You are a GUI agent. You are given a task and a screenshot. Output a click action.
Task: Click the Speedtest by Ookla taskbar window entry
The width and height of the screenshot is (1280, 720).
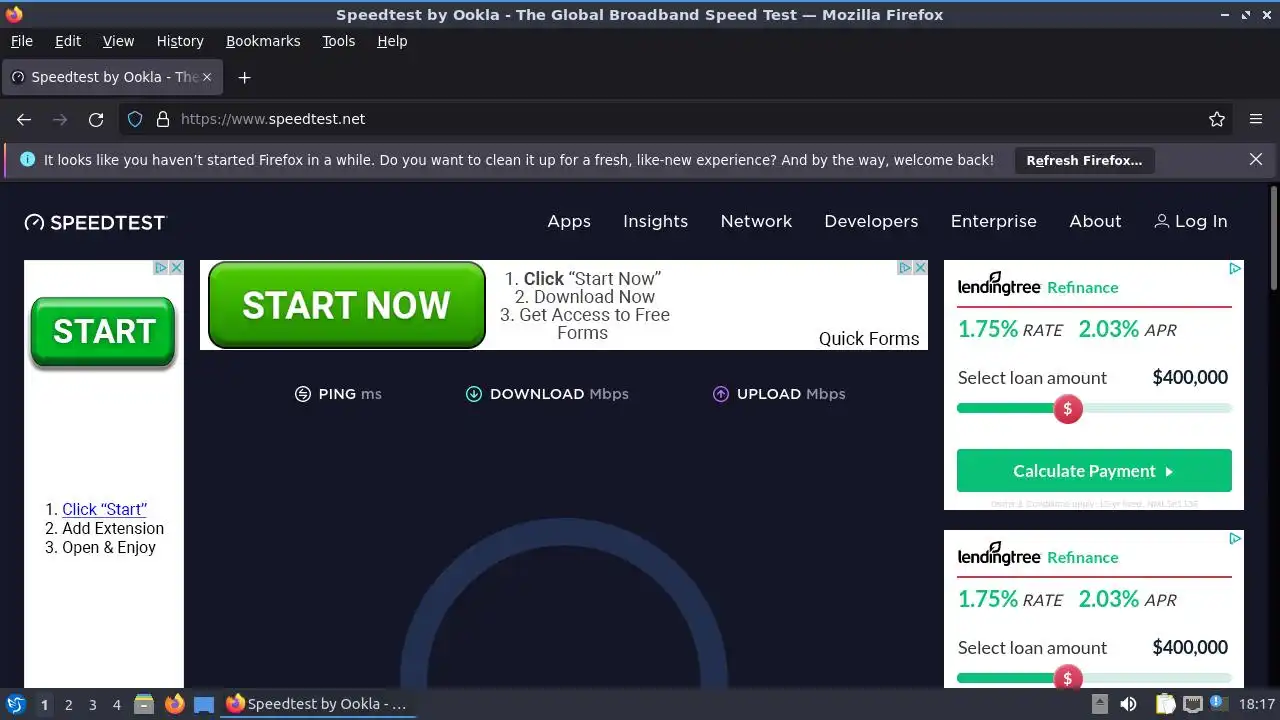coord(317,704)
